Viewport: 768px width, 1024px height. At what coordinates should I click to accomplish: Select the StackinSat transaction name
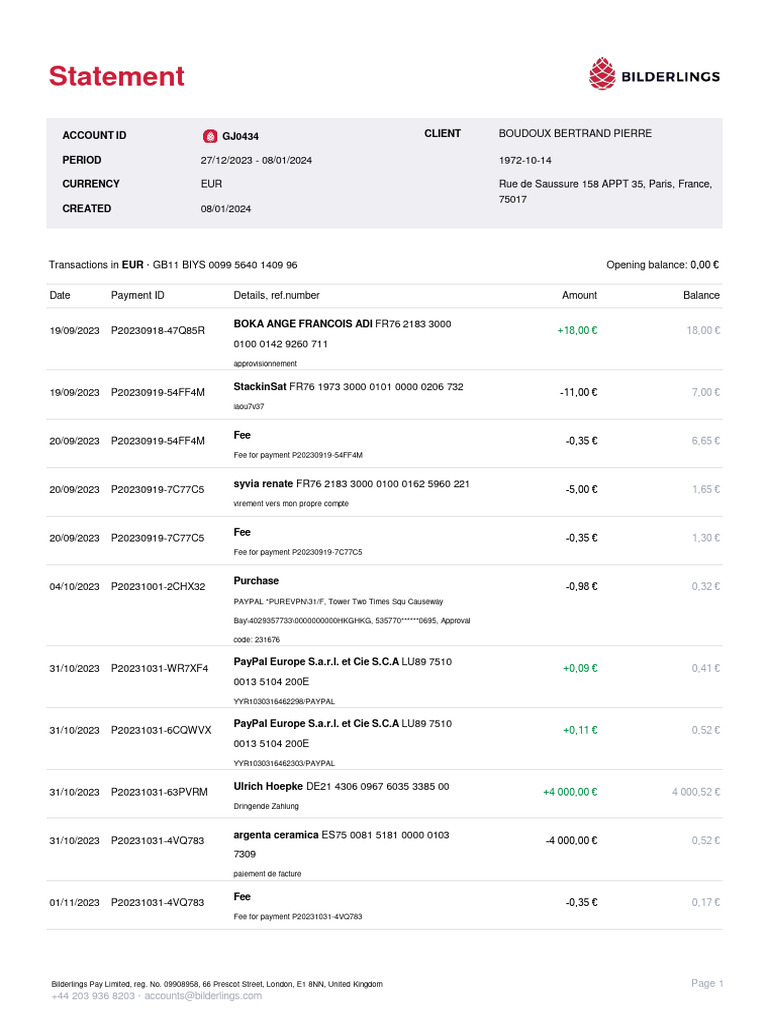pyautogui.click(x=260, y=386)
